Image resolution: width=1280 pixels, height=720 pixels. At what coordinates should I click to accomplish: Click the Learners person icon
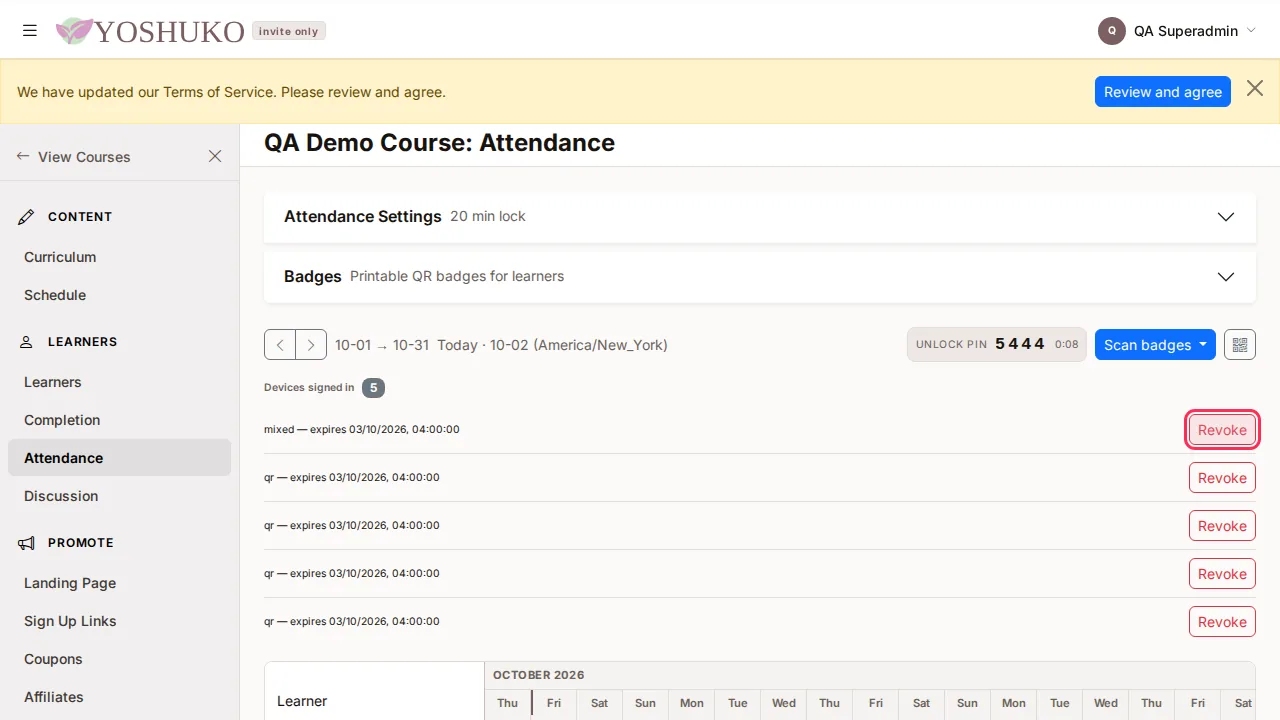(x=27, y=342)
